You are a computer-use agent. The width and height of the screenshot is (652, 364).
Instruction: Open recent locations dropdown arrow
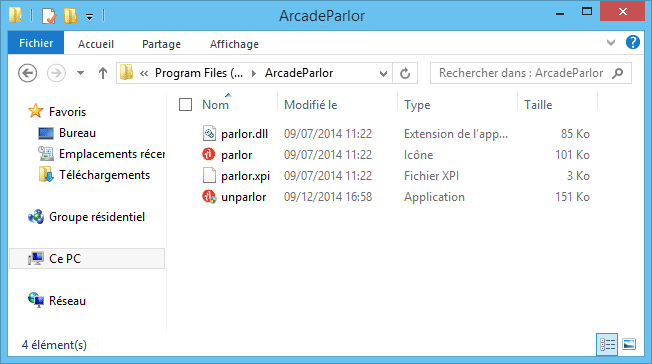(x=80, y=73)
